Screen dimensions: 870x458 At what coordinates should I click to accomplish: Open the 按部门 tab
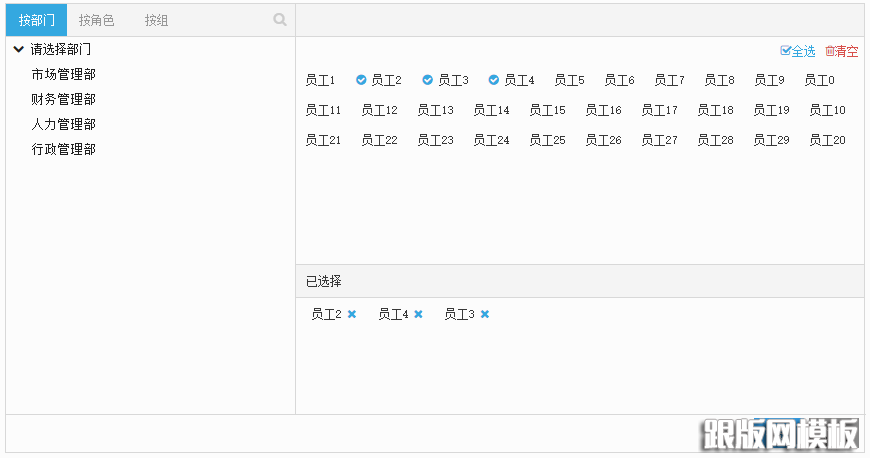click(x=37, y=20)
